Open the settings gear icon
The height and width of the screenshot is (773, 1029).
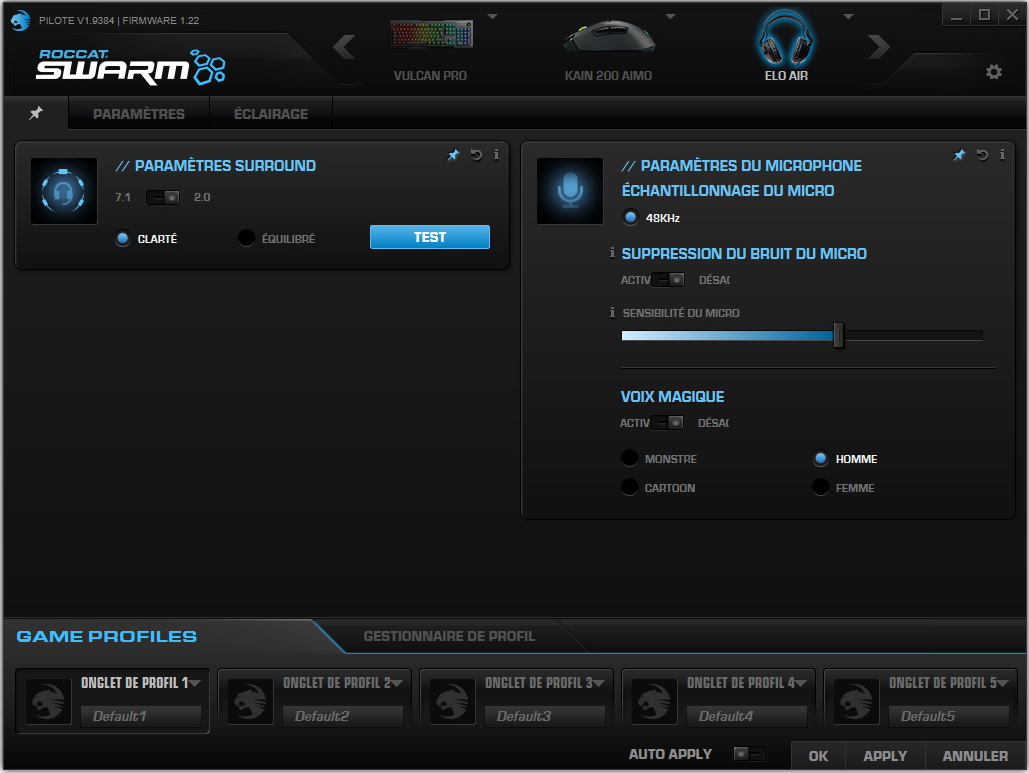[x=993, y=72]
